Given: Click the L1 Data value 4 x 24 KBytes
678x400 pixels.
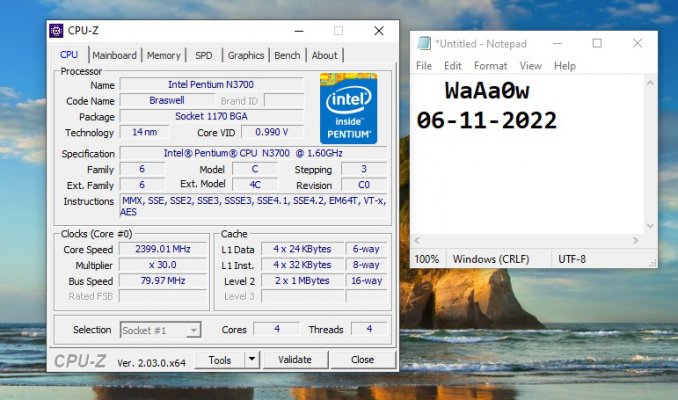Looking at the screenshot, I should 302,249.
